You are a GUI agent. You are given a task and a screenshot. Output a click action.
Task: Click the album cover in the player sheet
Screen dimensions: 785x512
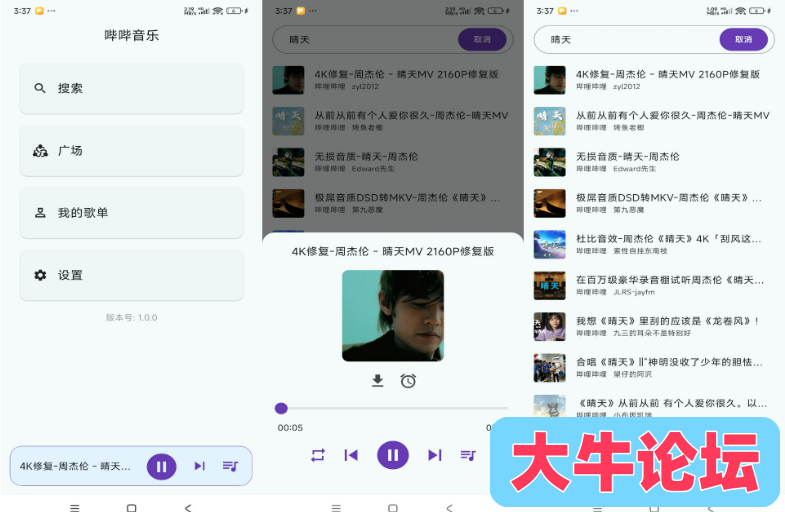click(x=393, y=316)
